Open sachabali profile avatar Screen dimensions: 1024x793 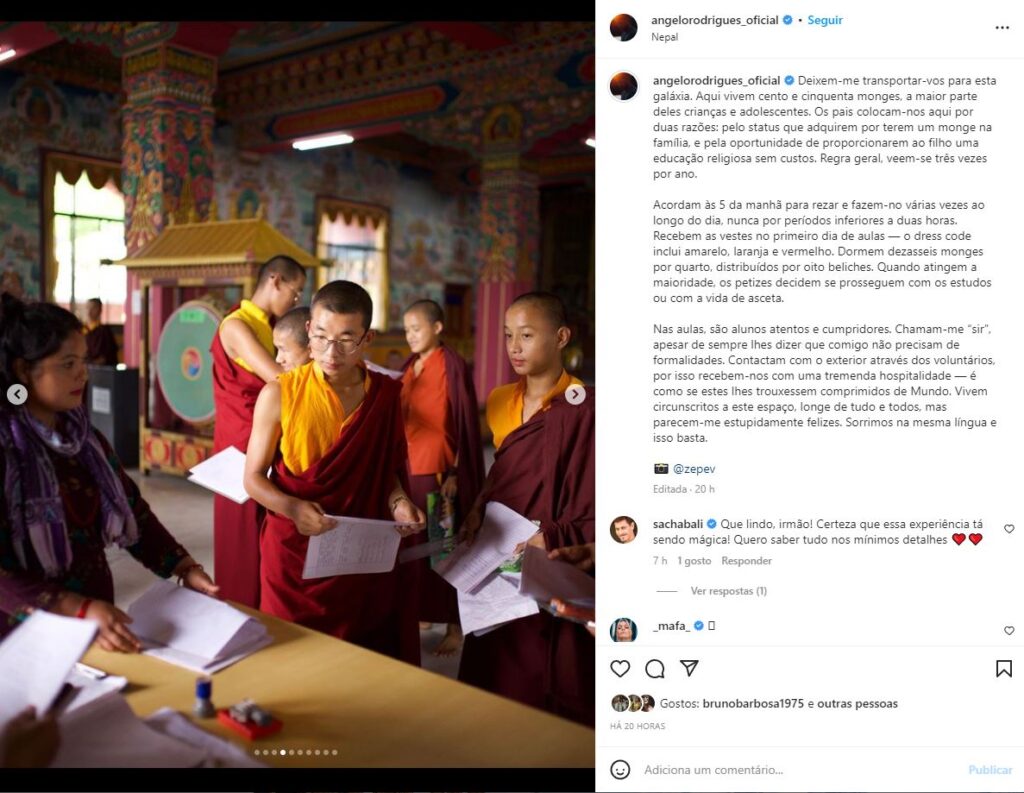[623, 530]
